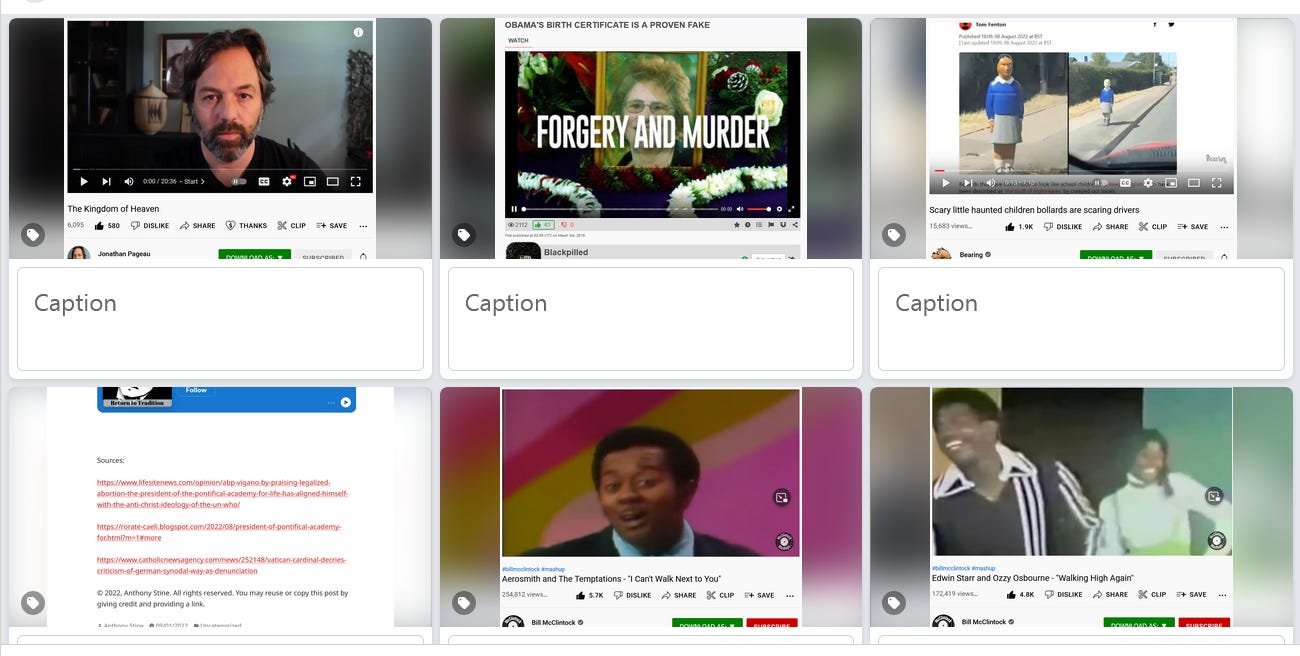Open Download As dropdown beside Jonathan Pageau

tap(254, 256)
